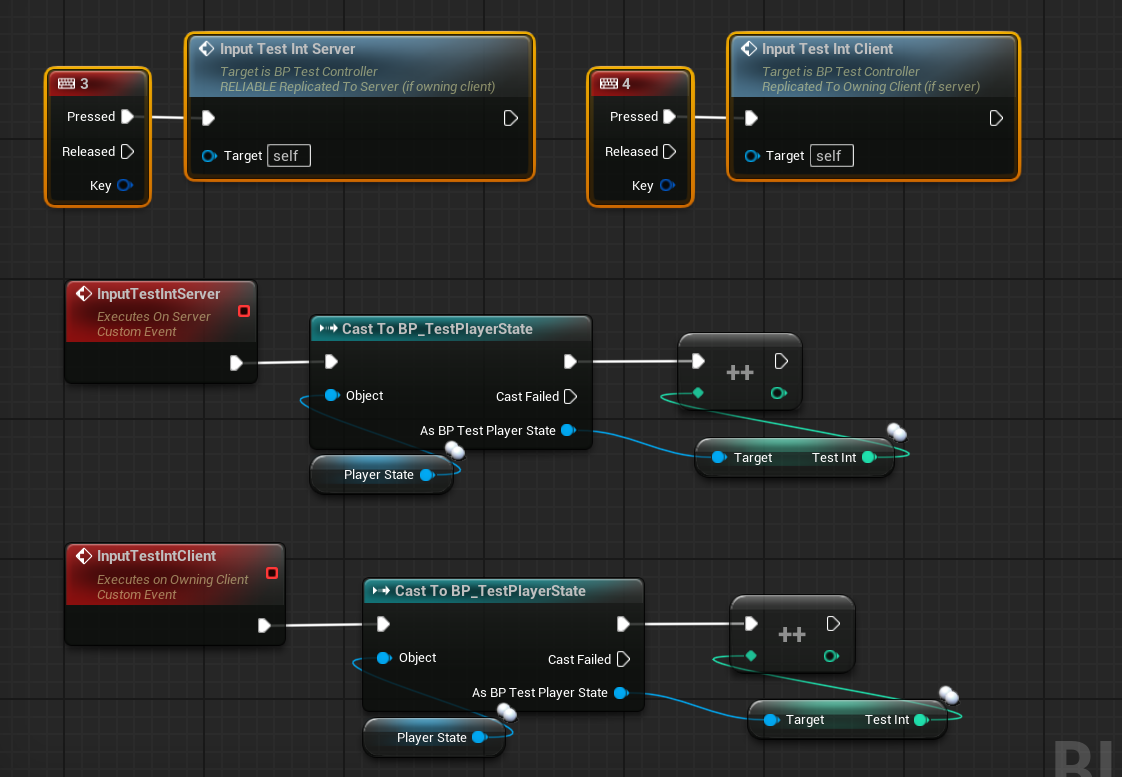
Task: Click exec input pin of Input Test Int Server
Action: [208, 118]
